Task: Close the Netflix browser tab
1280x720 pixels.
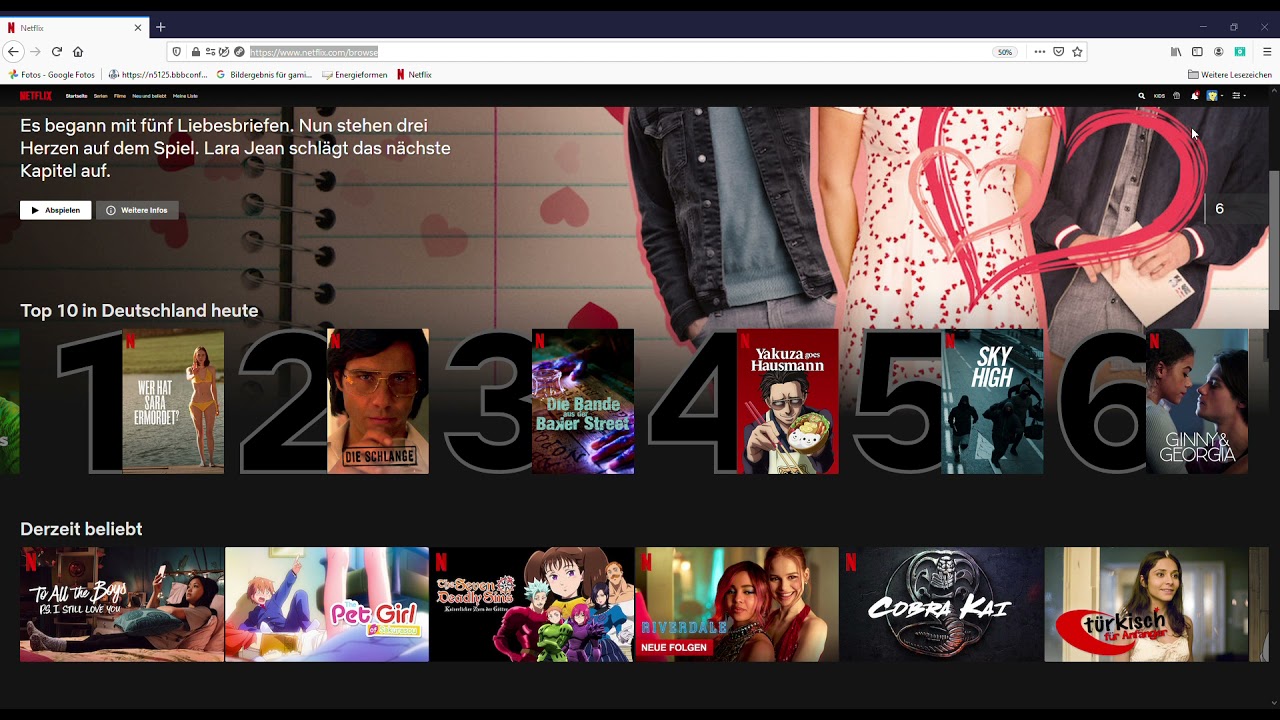Action: [x=138, y=27]
